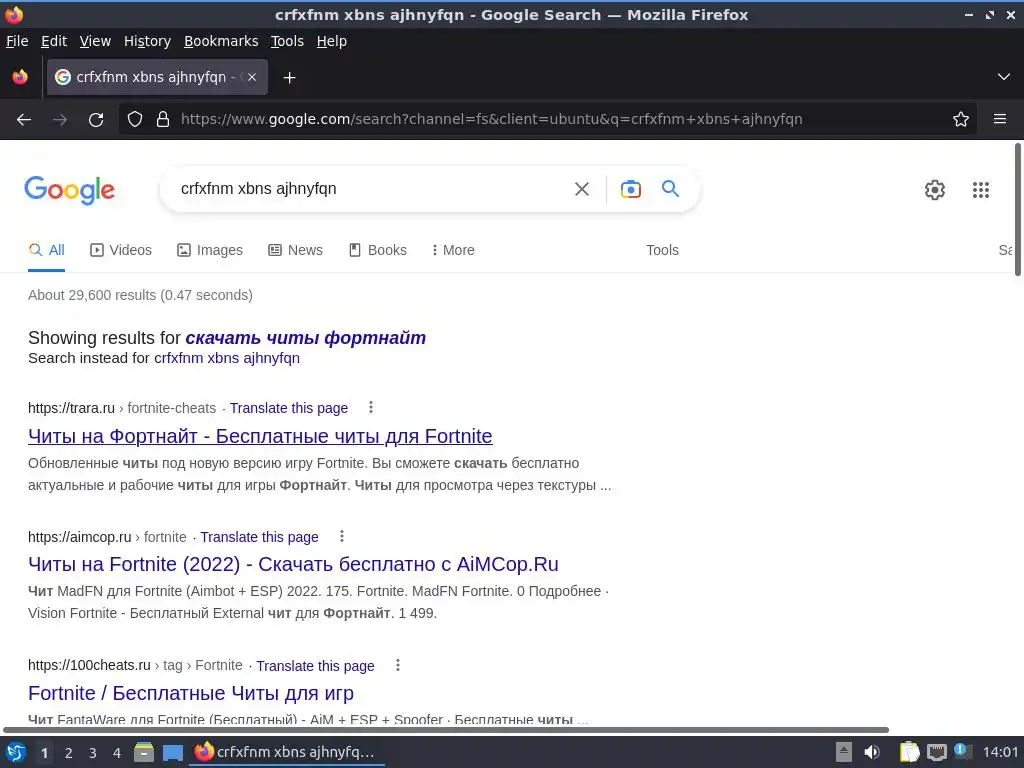
Task: Translate the aimcop.ru result page
Action: click(x=259, y=537)
